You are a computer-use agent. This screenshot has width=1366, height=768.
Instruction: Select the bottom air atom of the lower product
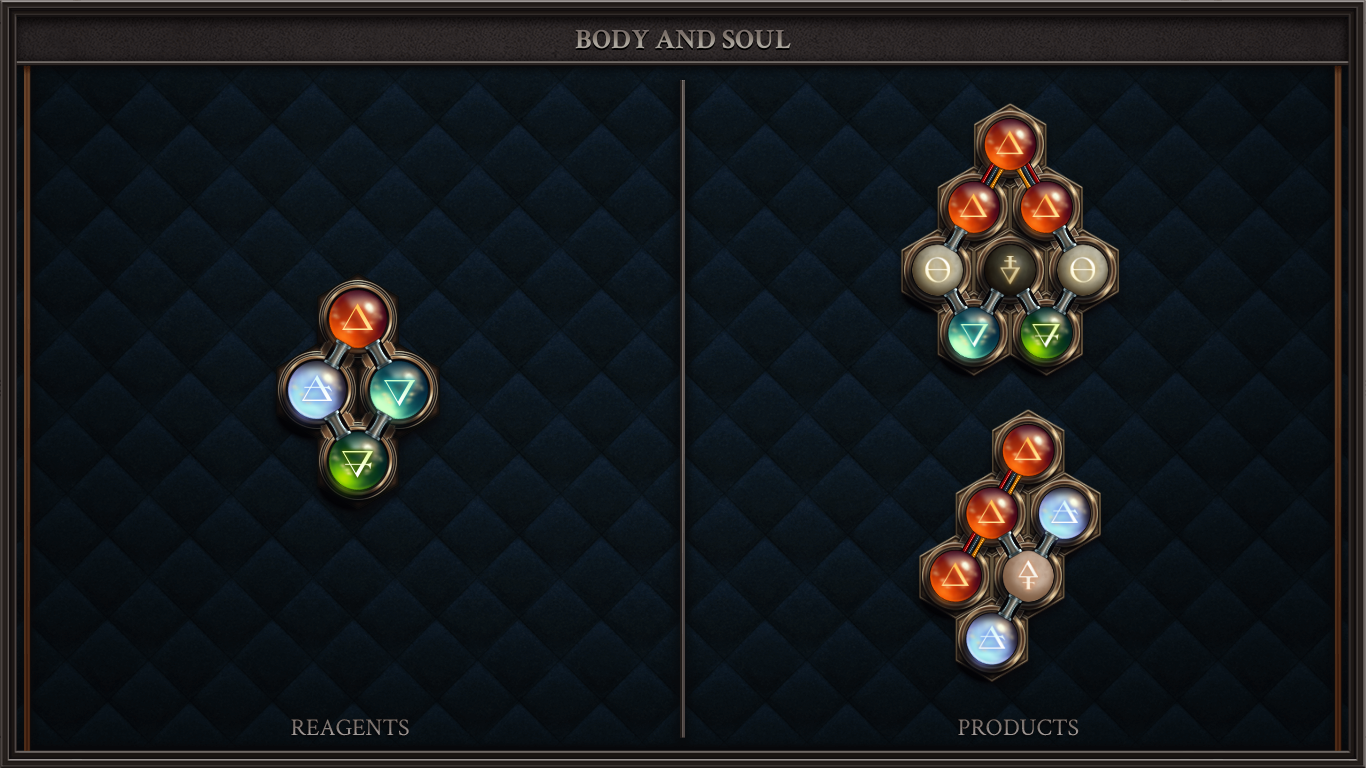point(991,639)
